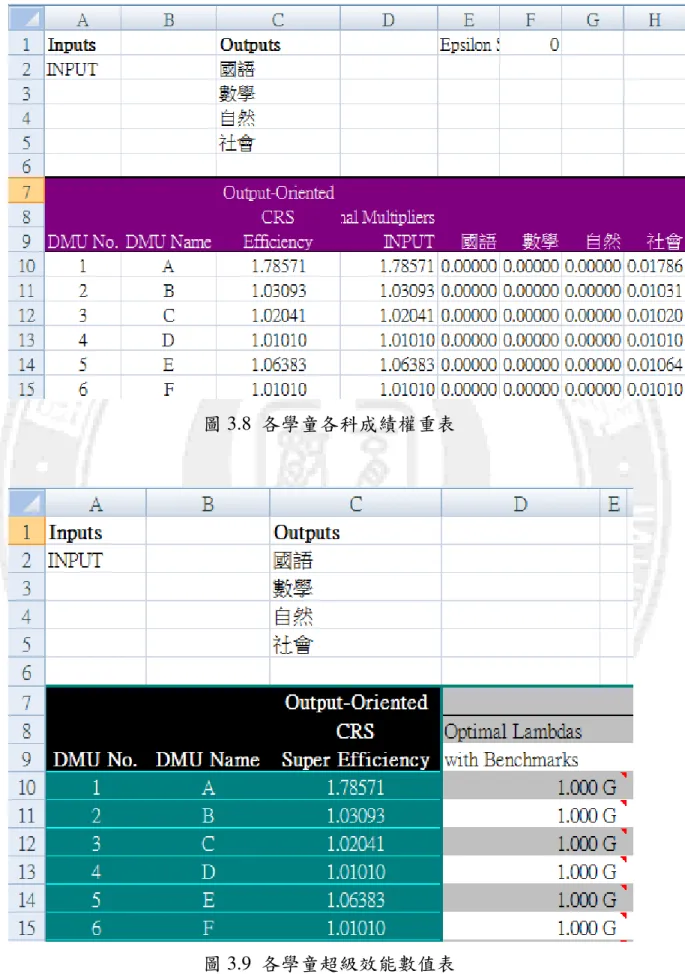This screenshot has height=974, width=685.
Task: Select column C header in the multipliers sheet
Action: click(x=278, y=20)
